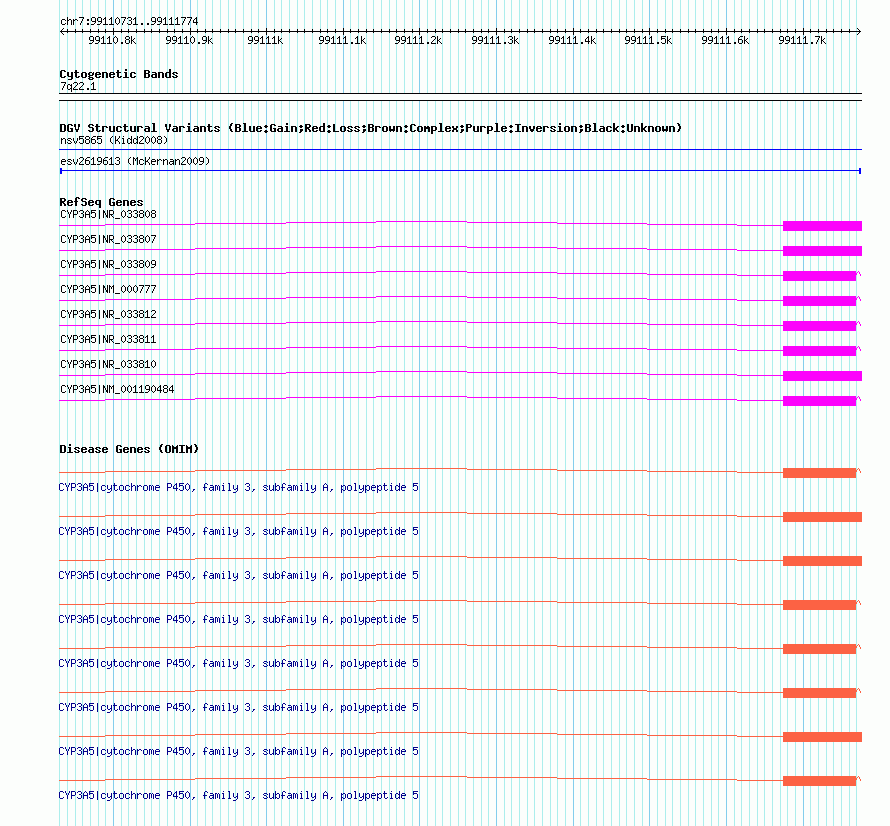This screenshot has height=826, width=890.
Task: Select the Cytogenetic Bands track title
Action: pyautogui.click(x=119, y=74)
